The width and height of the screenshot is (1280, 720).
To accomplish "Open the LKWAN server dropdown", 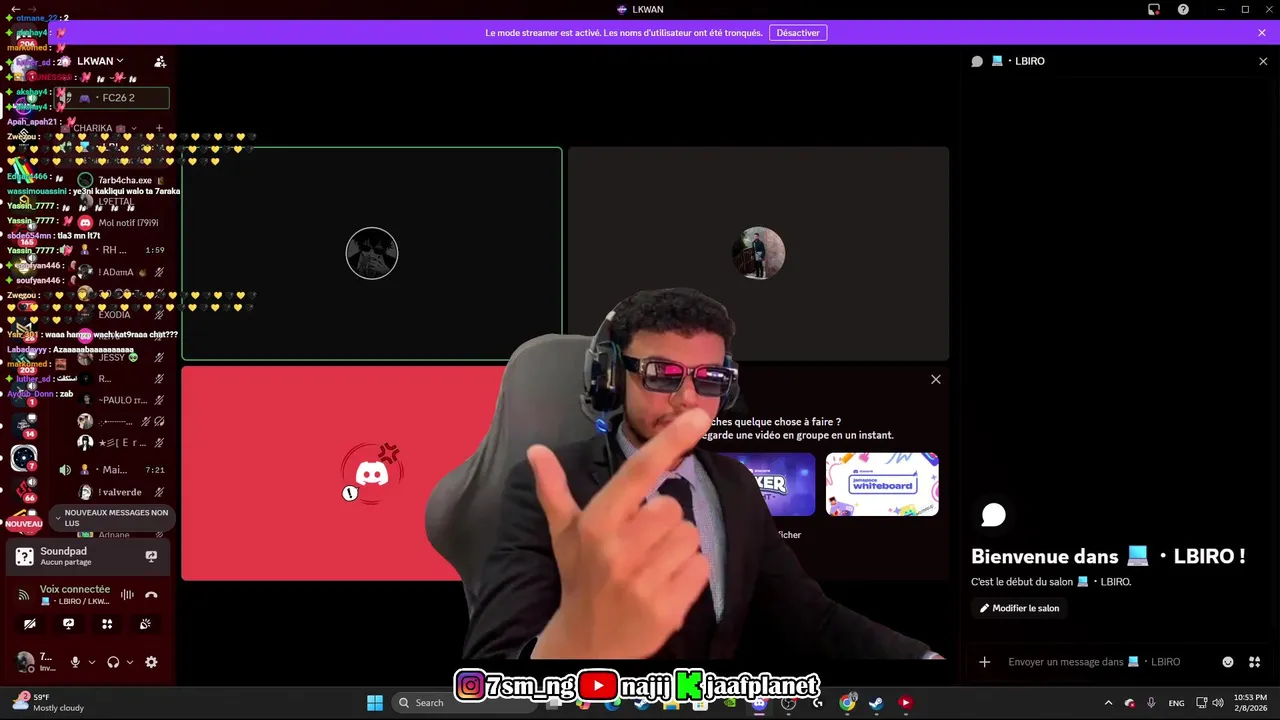I will point(100,61).
